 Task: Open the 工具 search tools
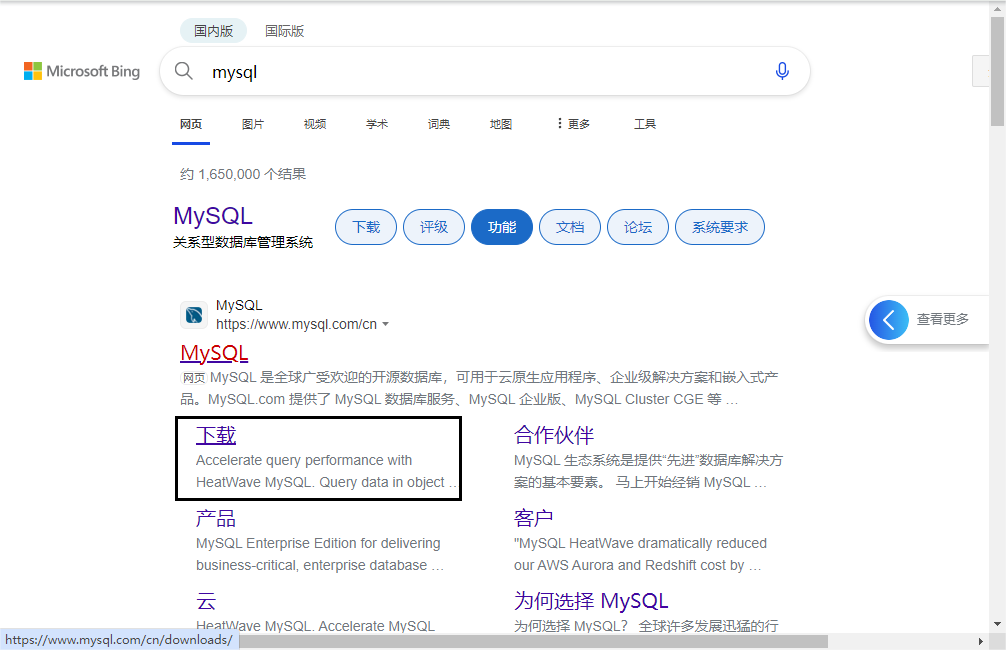pos(645,124)
